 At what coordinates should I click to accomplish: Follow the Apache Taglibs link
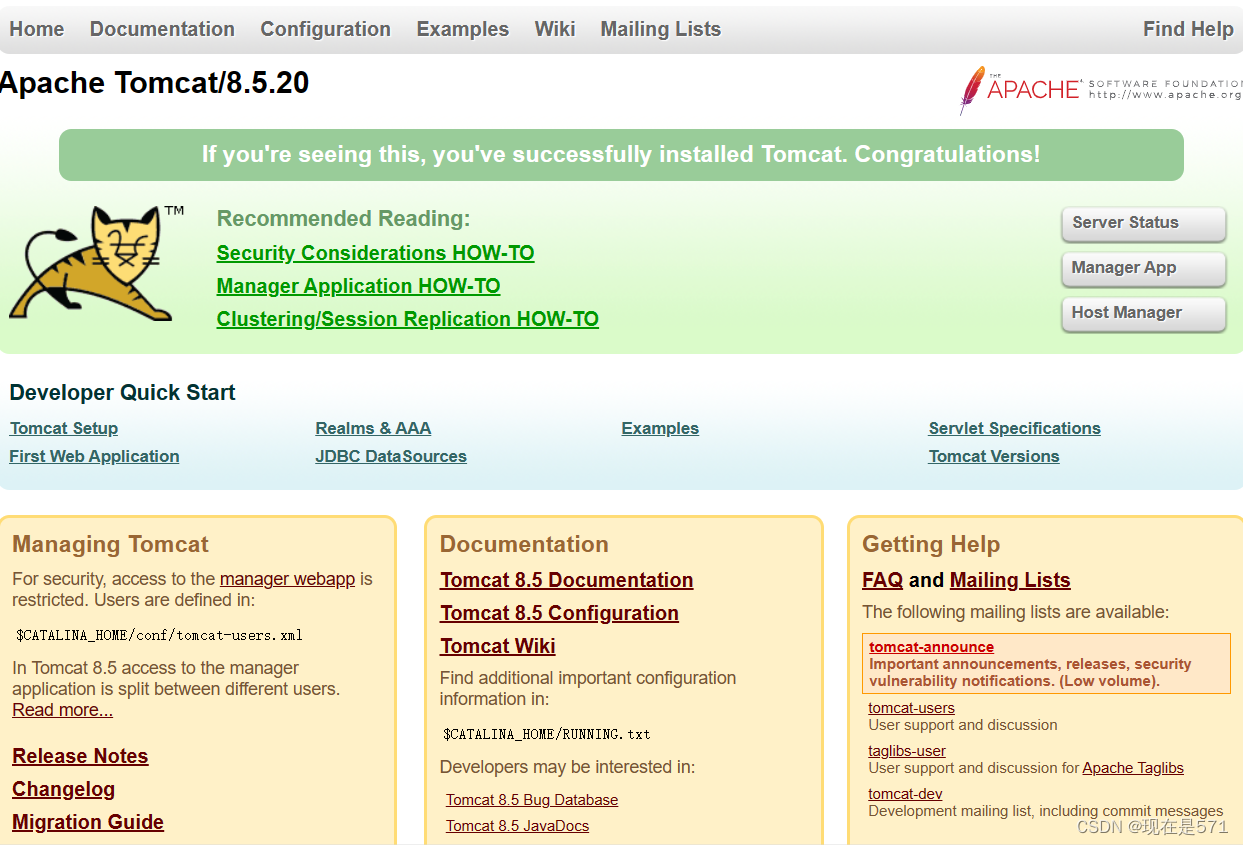click(1133, 768)
